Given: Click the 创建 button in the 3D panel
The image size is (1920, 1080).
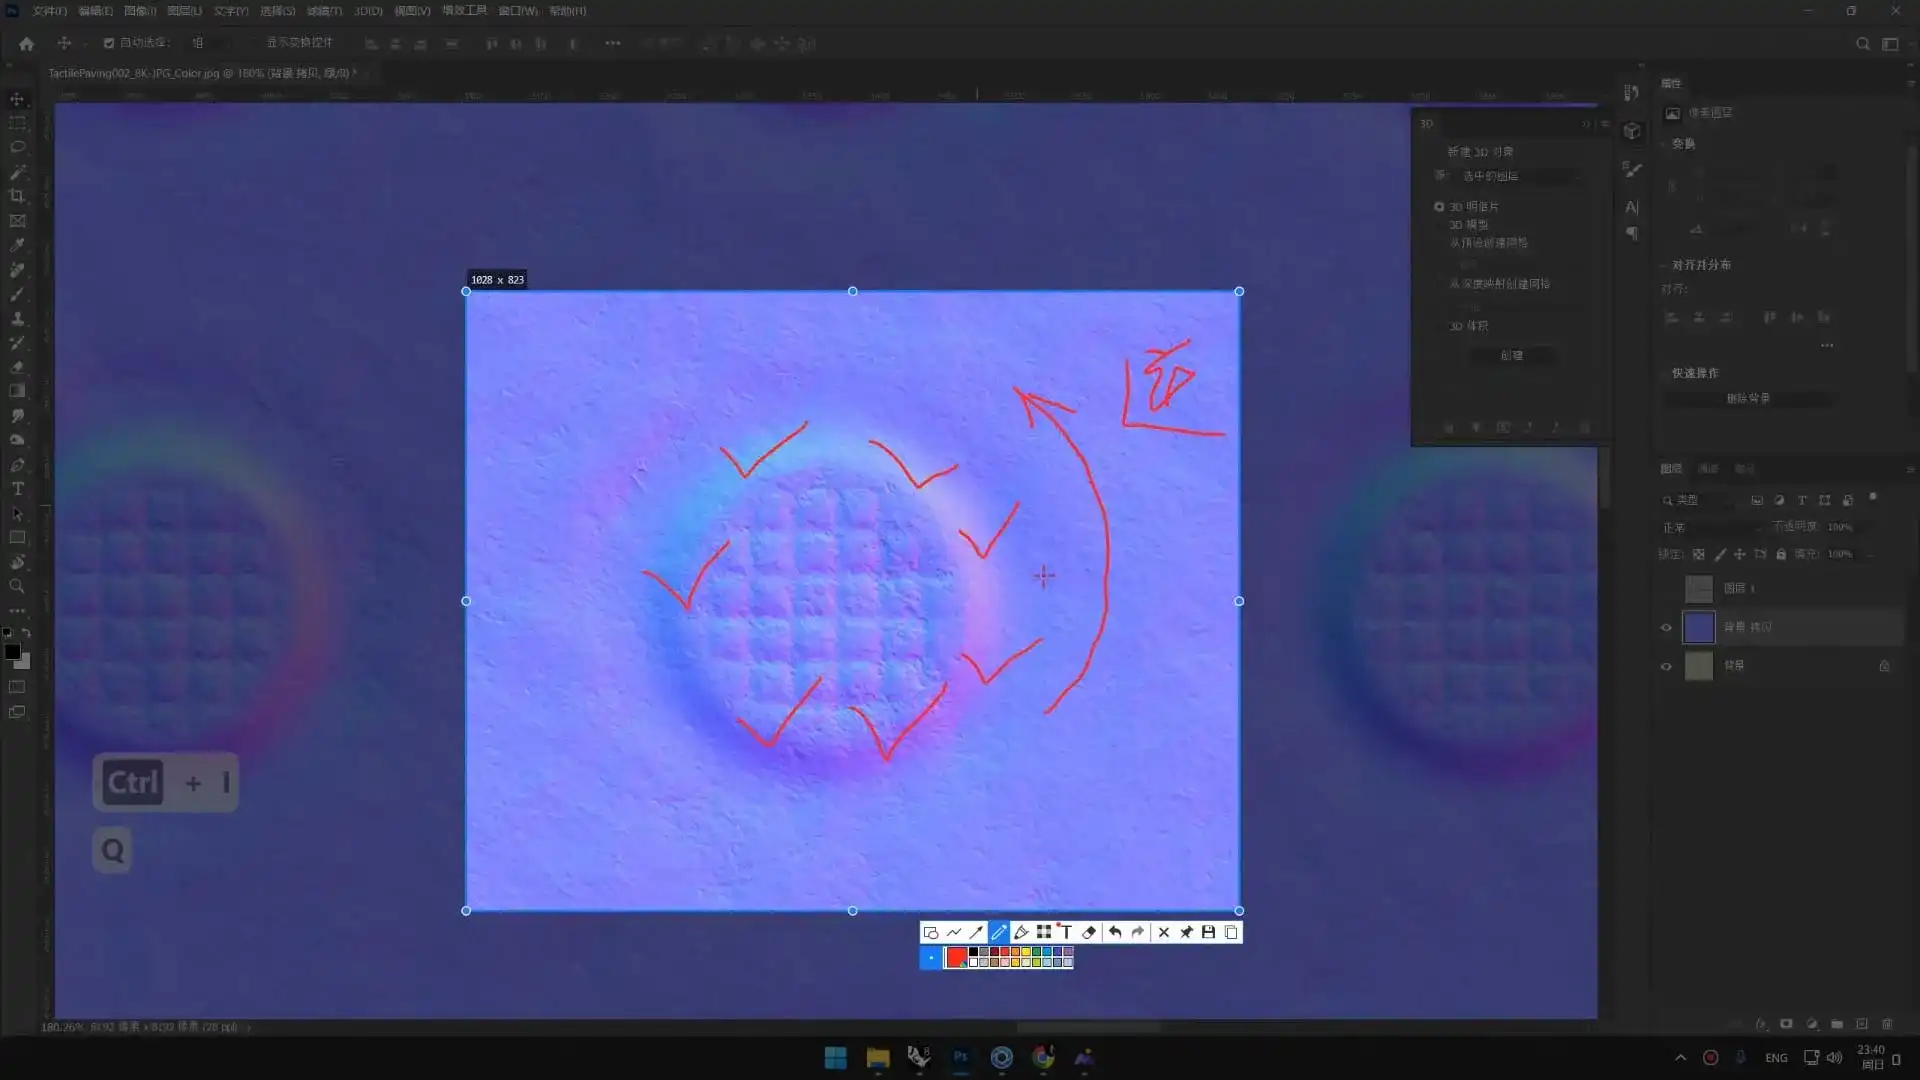Looking at the screenshot, I should pyautogui.click(x=1511, y=356).
